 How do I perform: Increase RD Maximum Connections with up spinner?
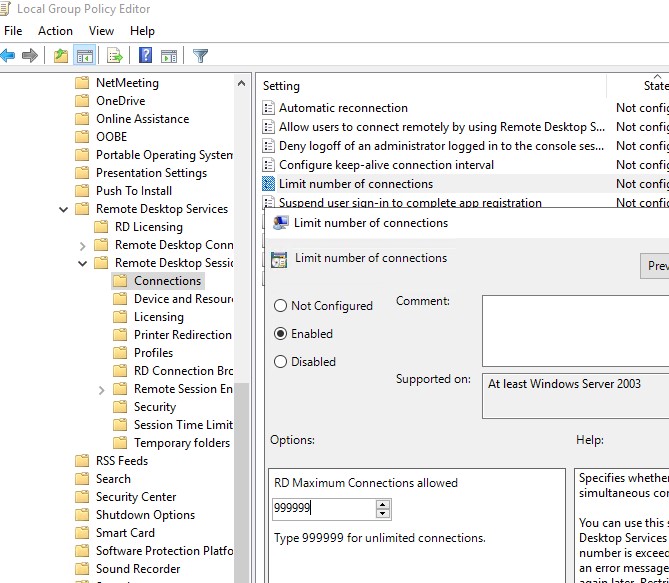[383, 504]
